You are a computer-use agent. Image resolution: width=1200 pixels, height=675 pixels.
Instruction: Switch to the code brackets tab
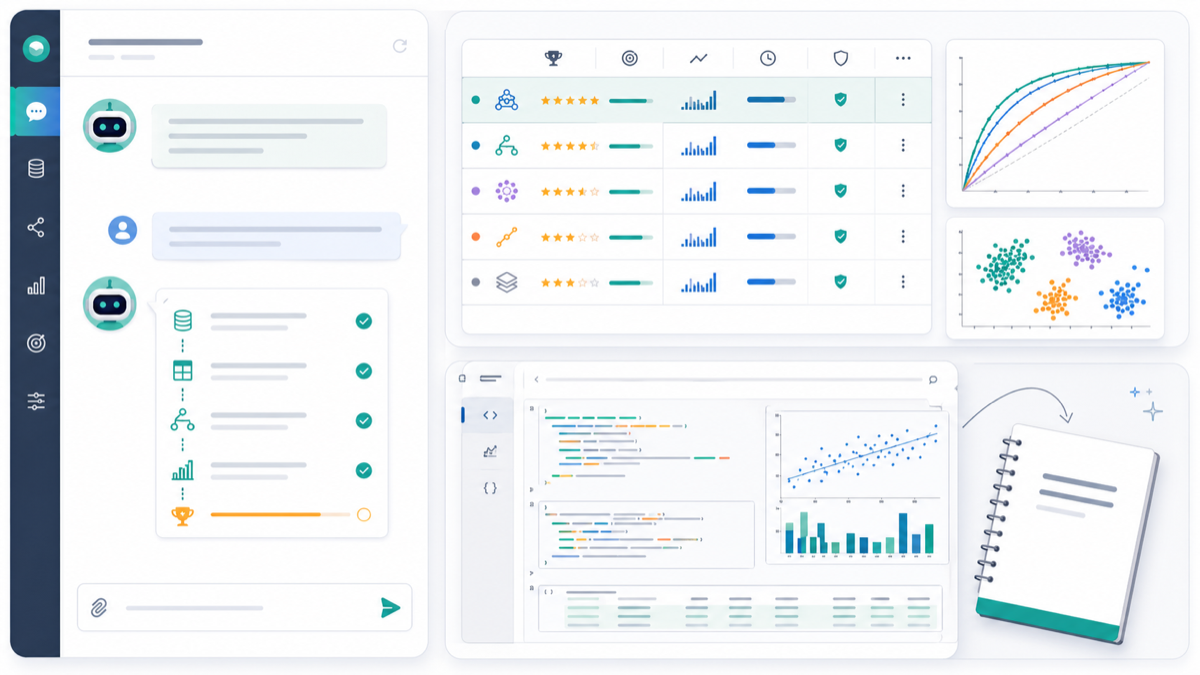(490, 415)
